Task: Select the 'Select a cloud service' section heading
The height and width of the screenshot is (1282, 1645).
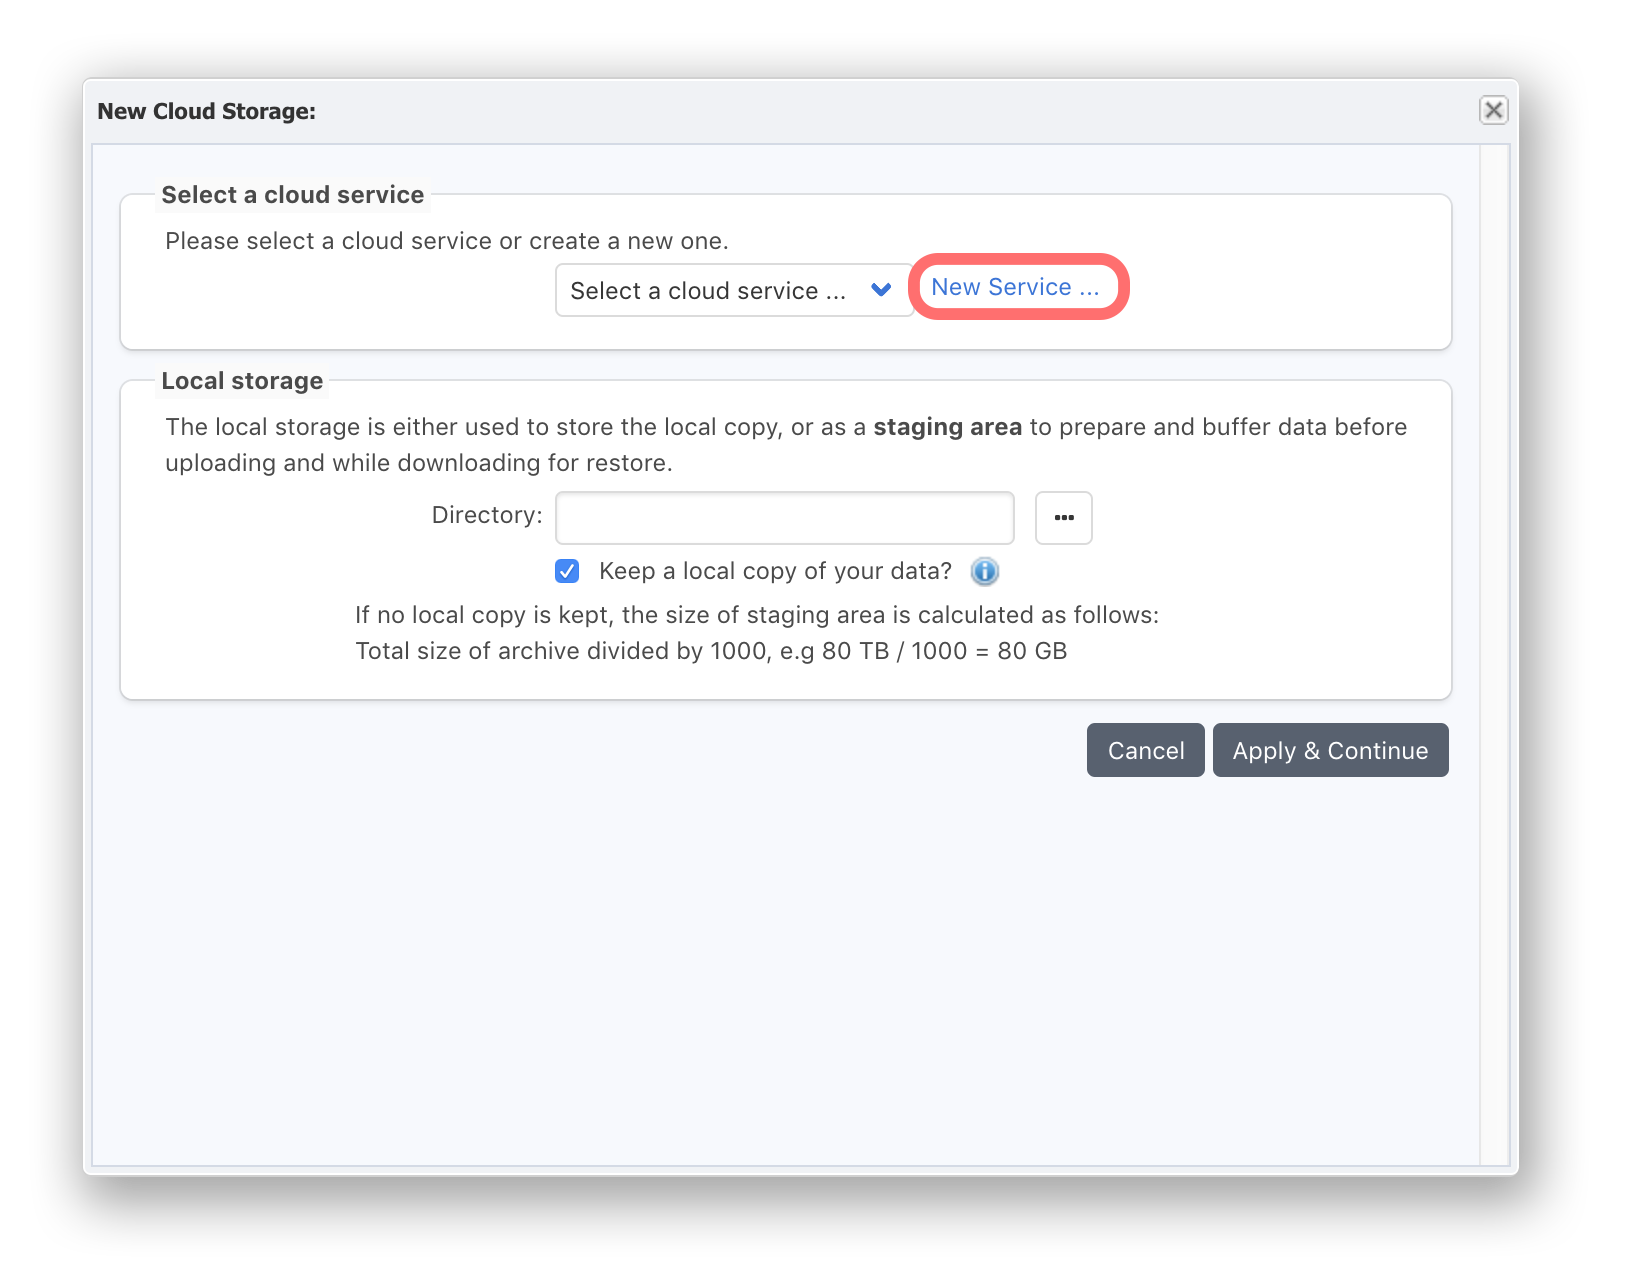Action: [293, 195]
